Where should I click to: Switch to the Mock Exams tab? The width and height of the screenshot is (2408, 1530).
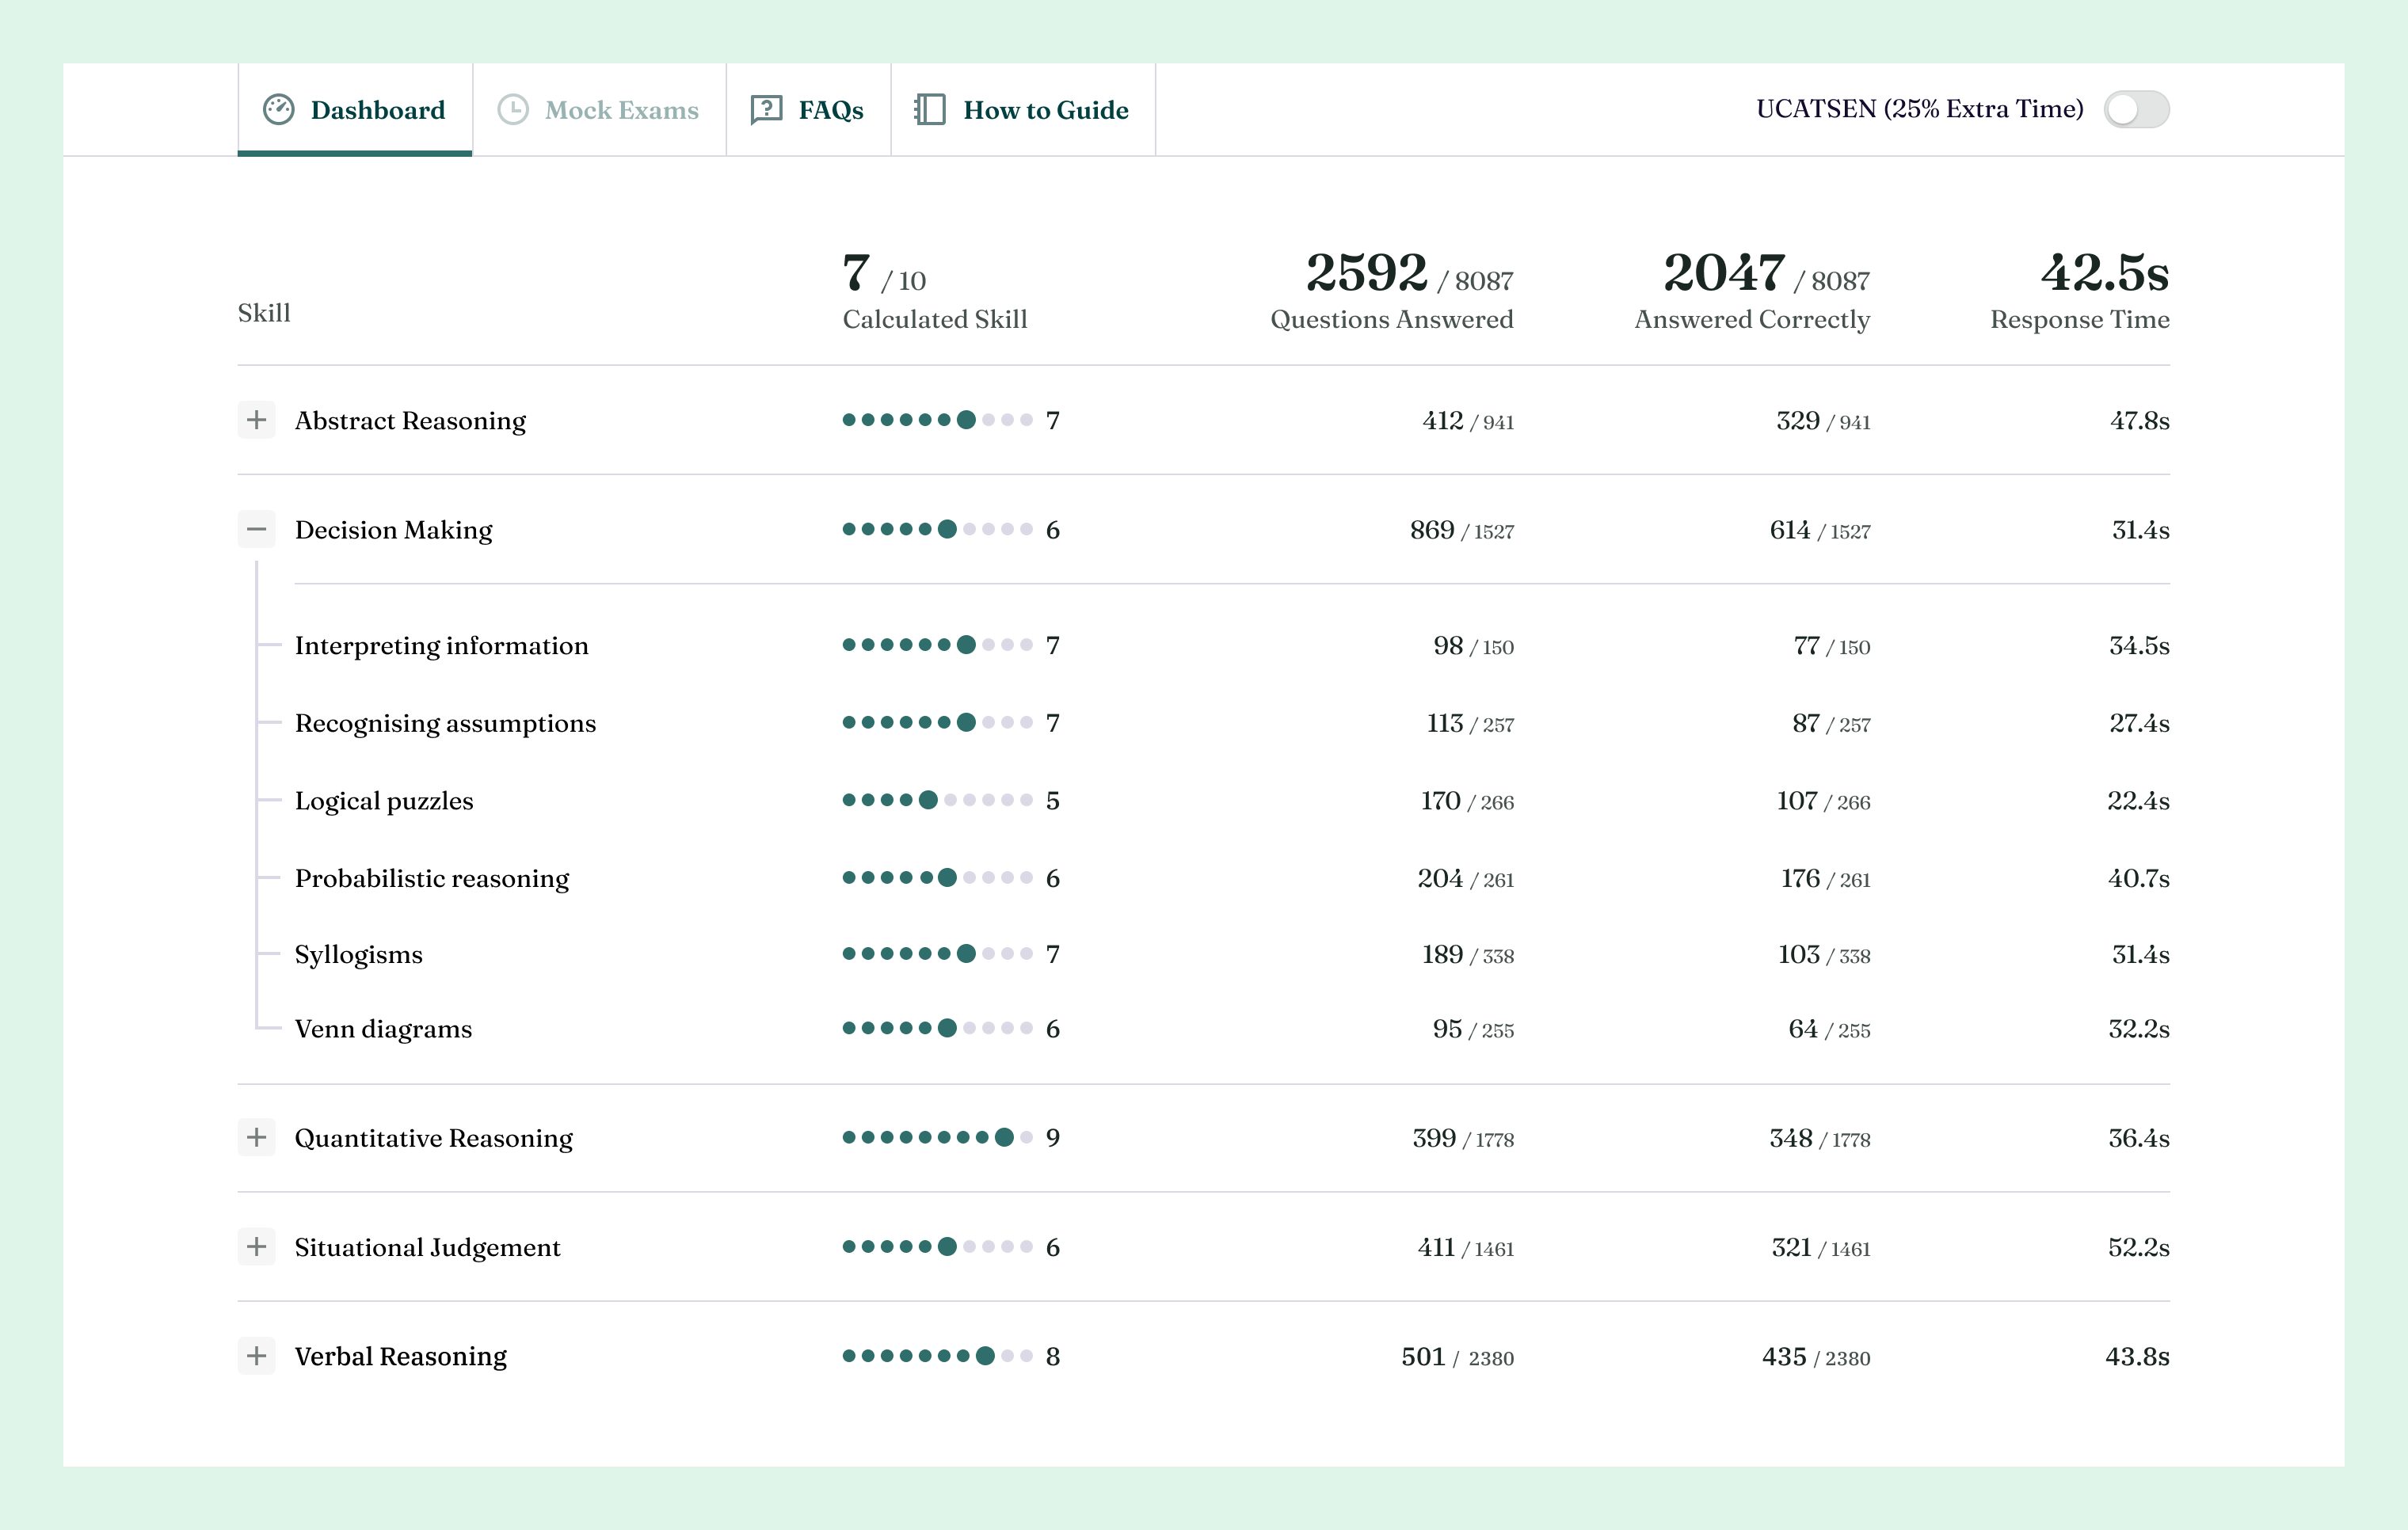tap(620, 110)
